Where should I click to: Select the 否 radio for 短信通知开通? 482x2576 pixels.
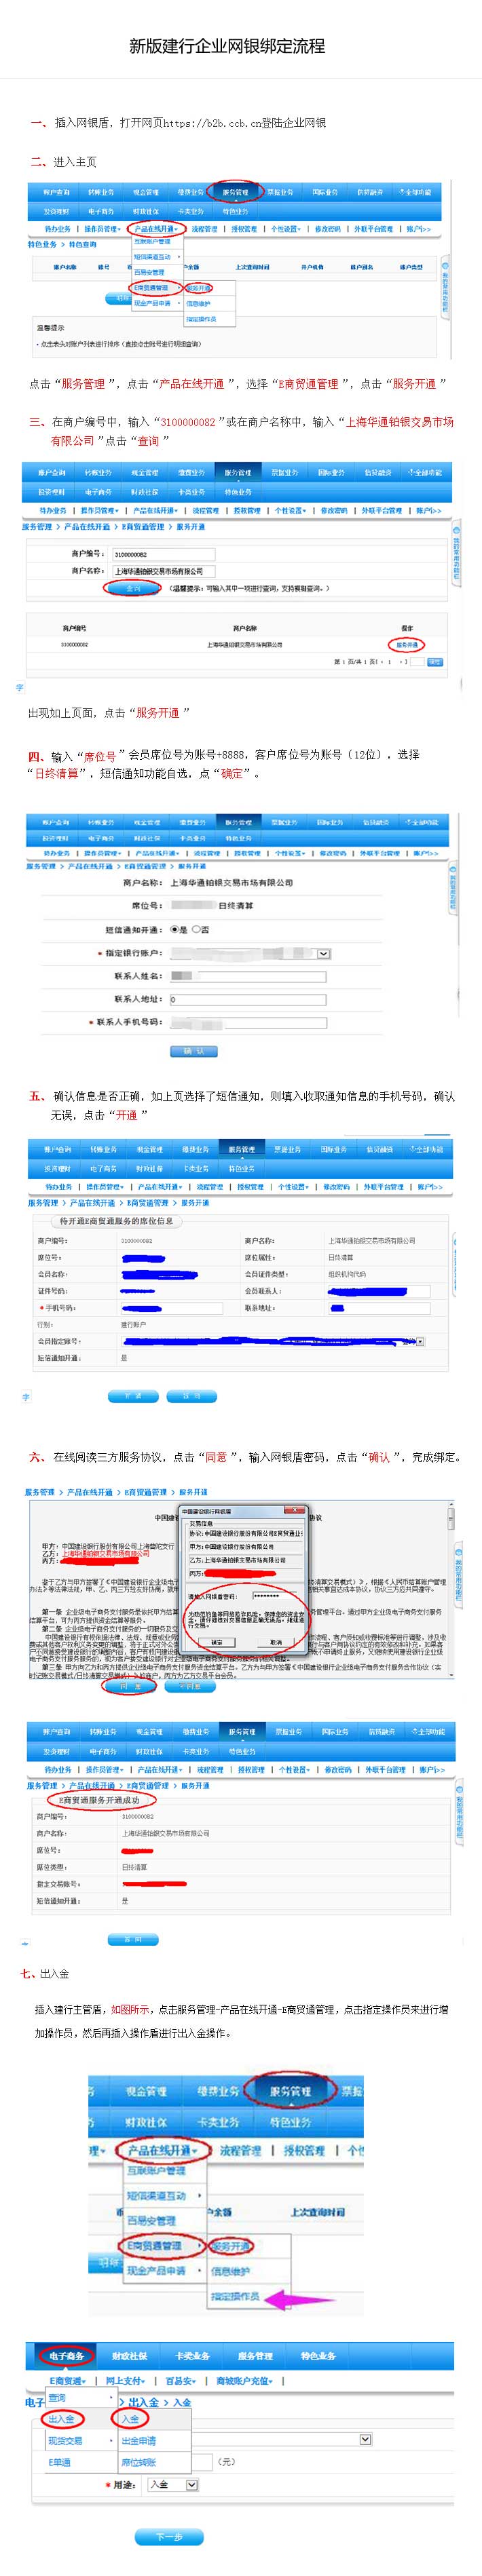pyautogui.click(x=196, y=929)
